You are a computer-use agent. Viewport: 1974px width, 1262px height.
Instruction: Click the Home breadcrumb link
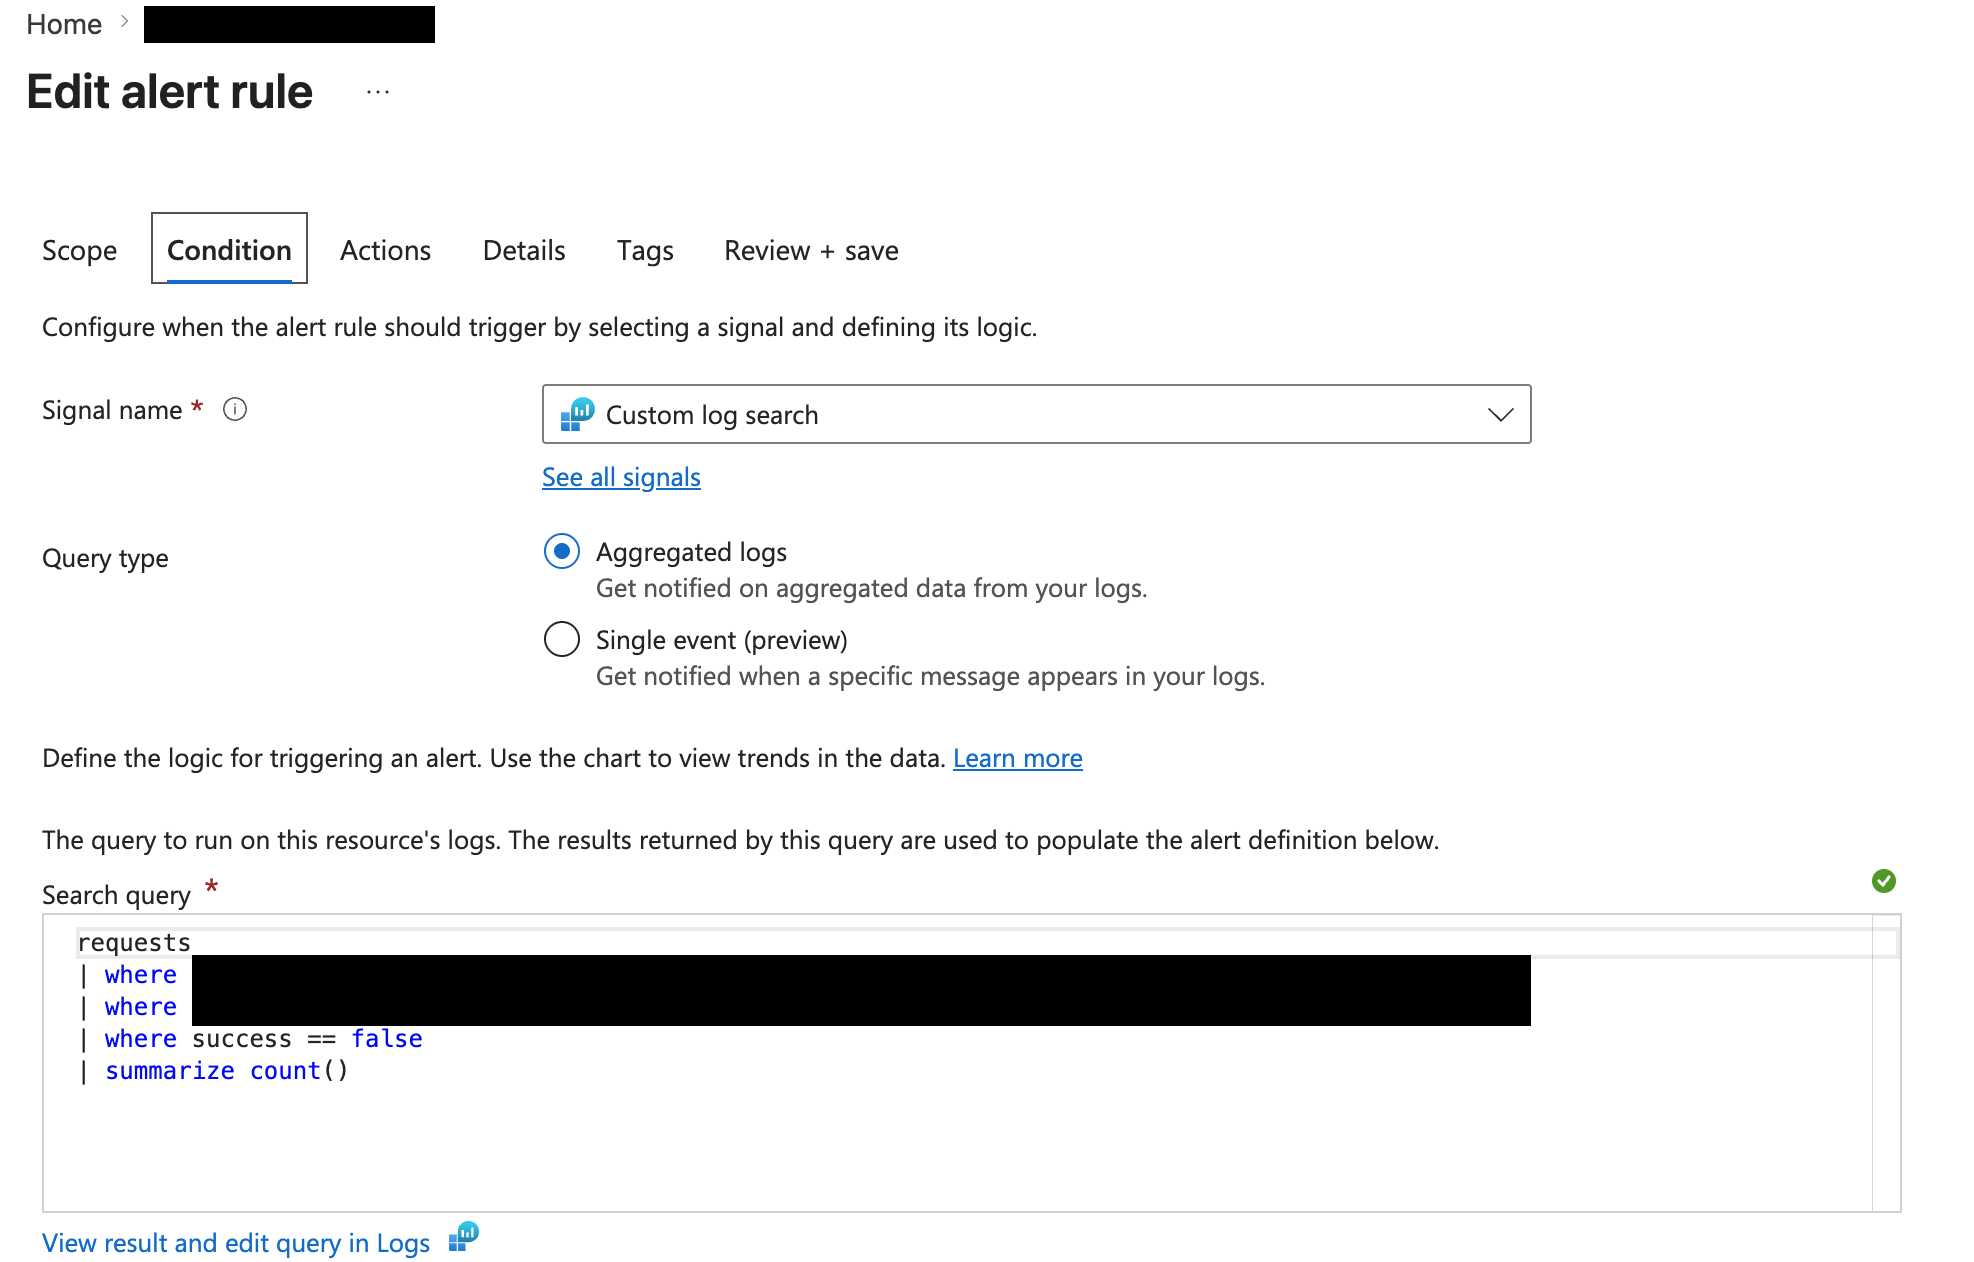(x=64, y=24)
